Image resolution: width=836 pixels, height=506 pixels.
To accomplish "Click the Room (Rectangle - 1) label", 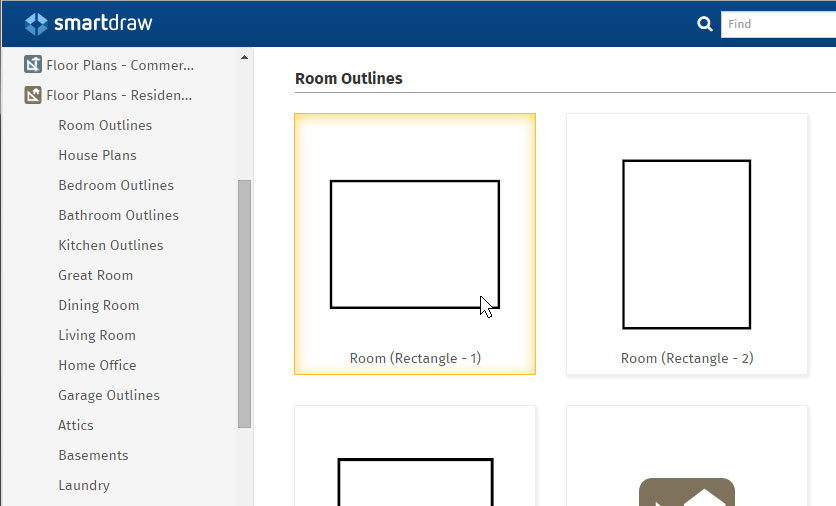I will pos(415,358).
